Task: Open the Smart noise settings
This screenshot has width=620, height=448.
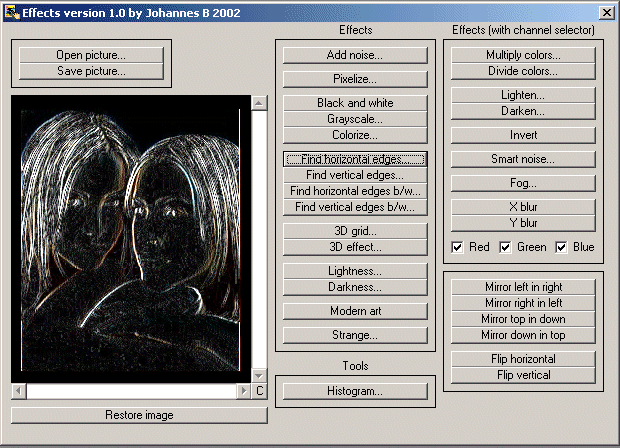Action: (523, 159)
